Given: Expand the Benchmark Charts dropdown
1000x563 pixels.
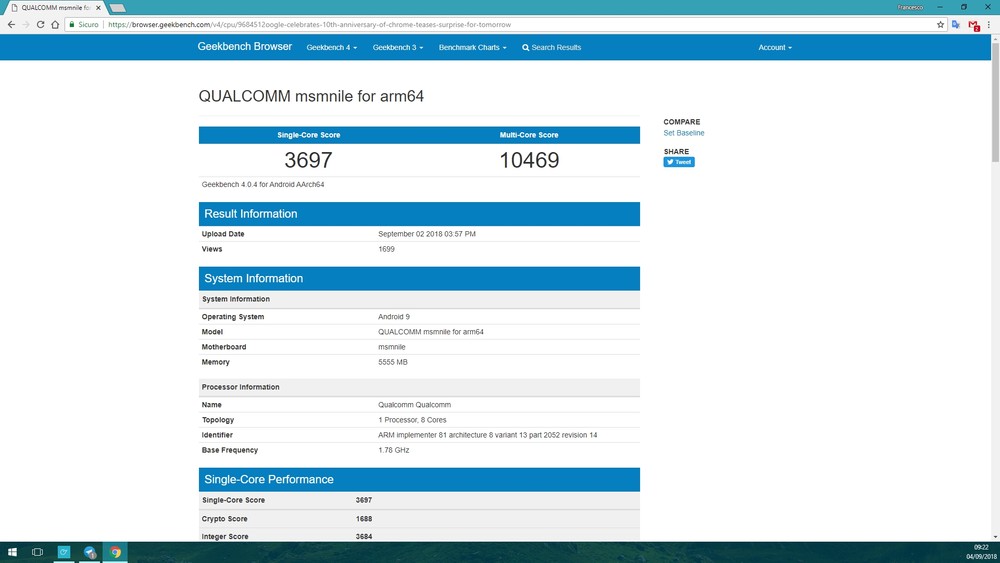Looking at the screenshot, I should pos(473,47).
